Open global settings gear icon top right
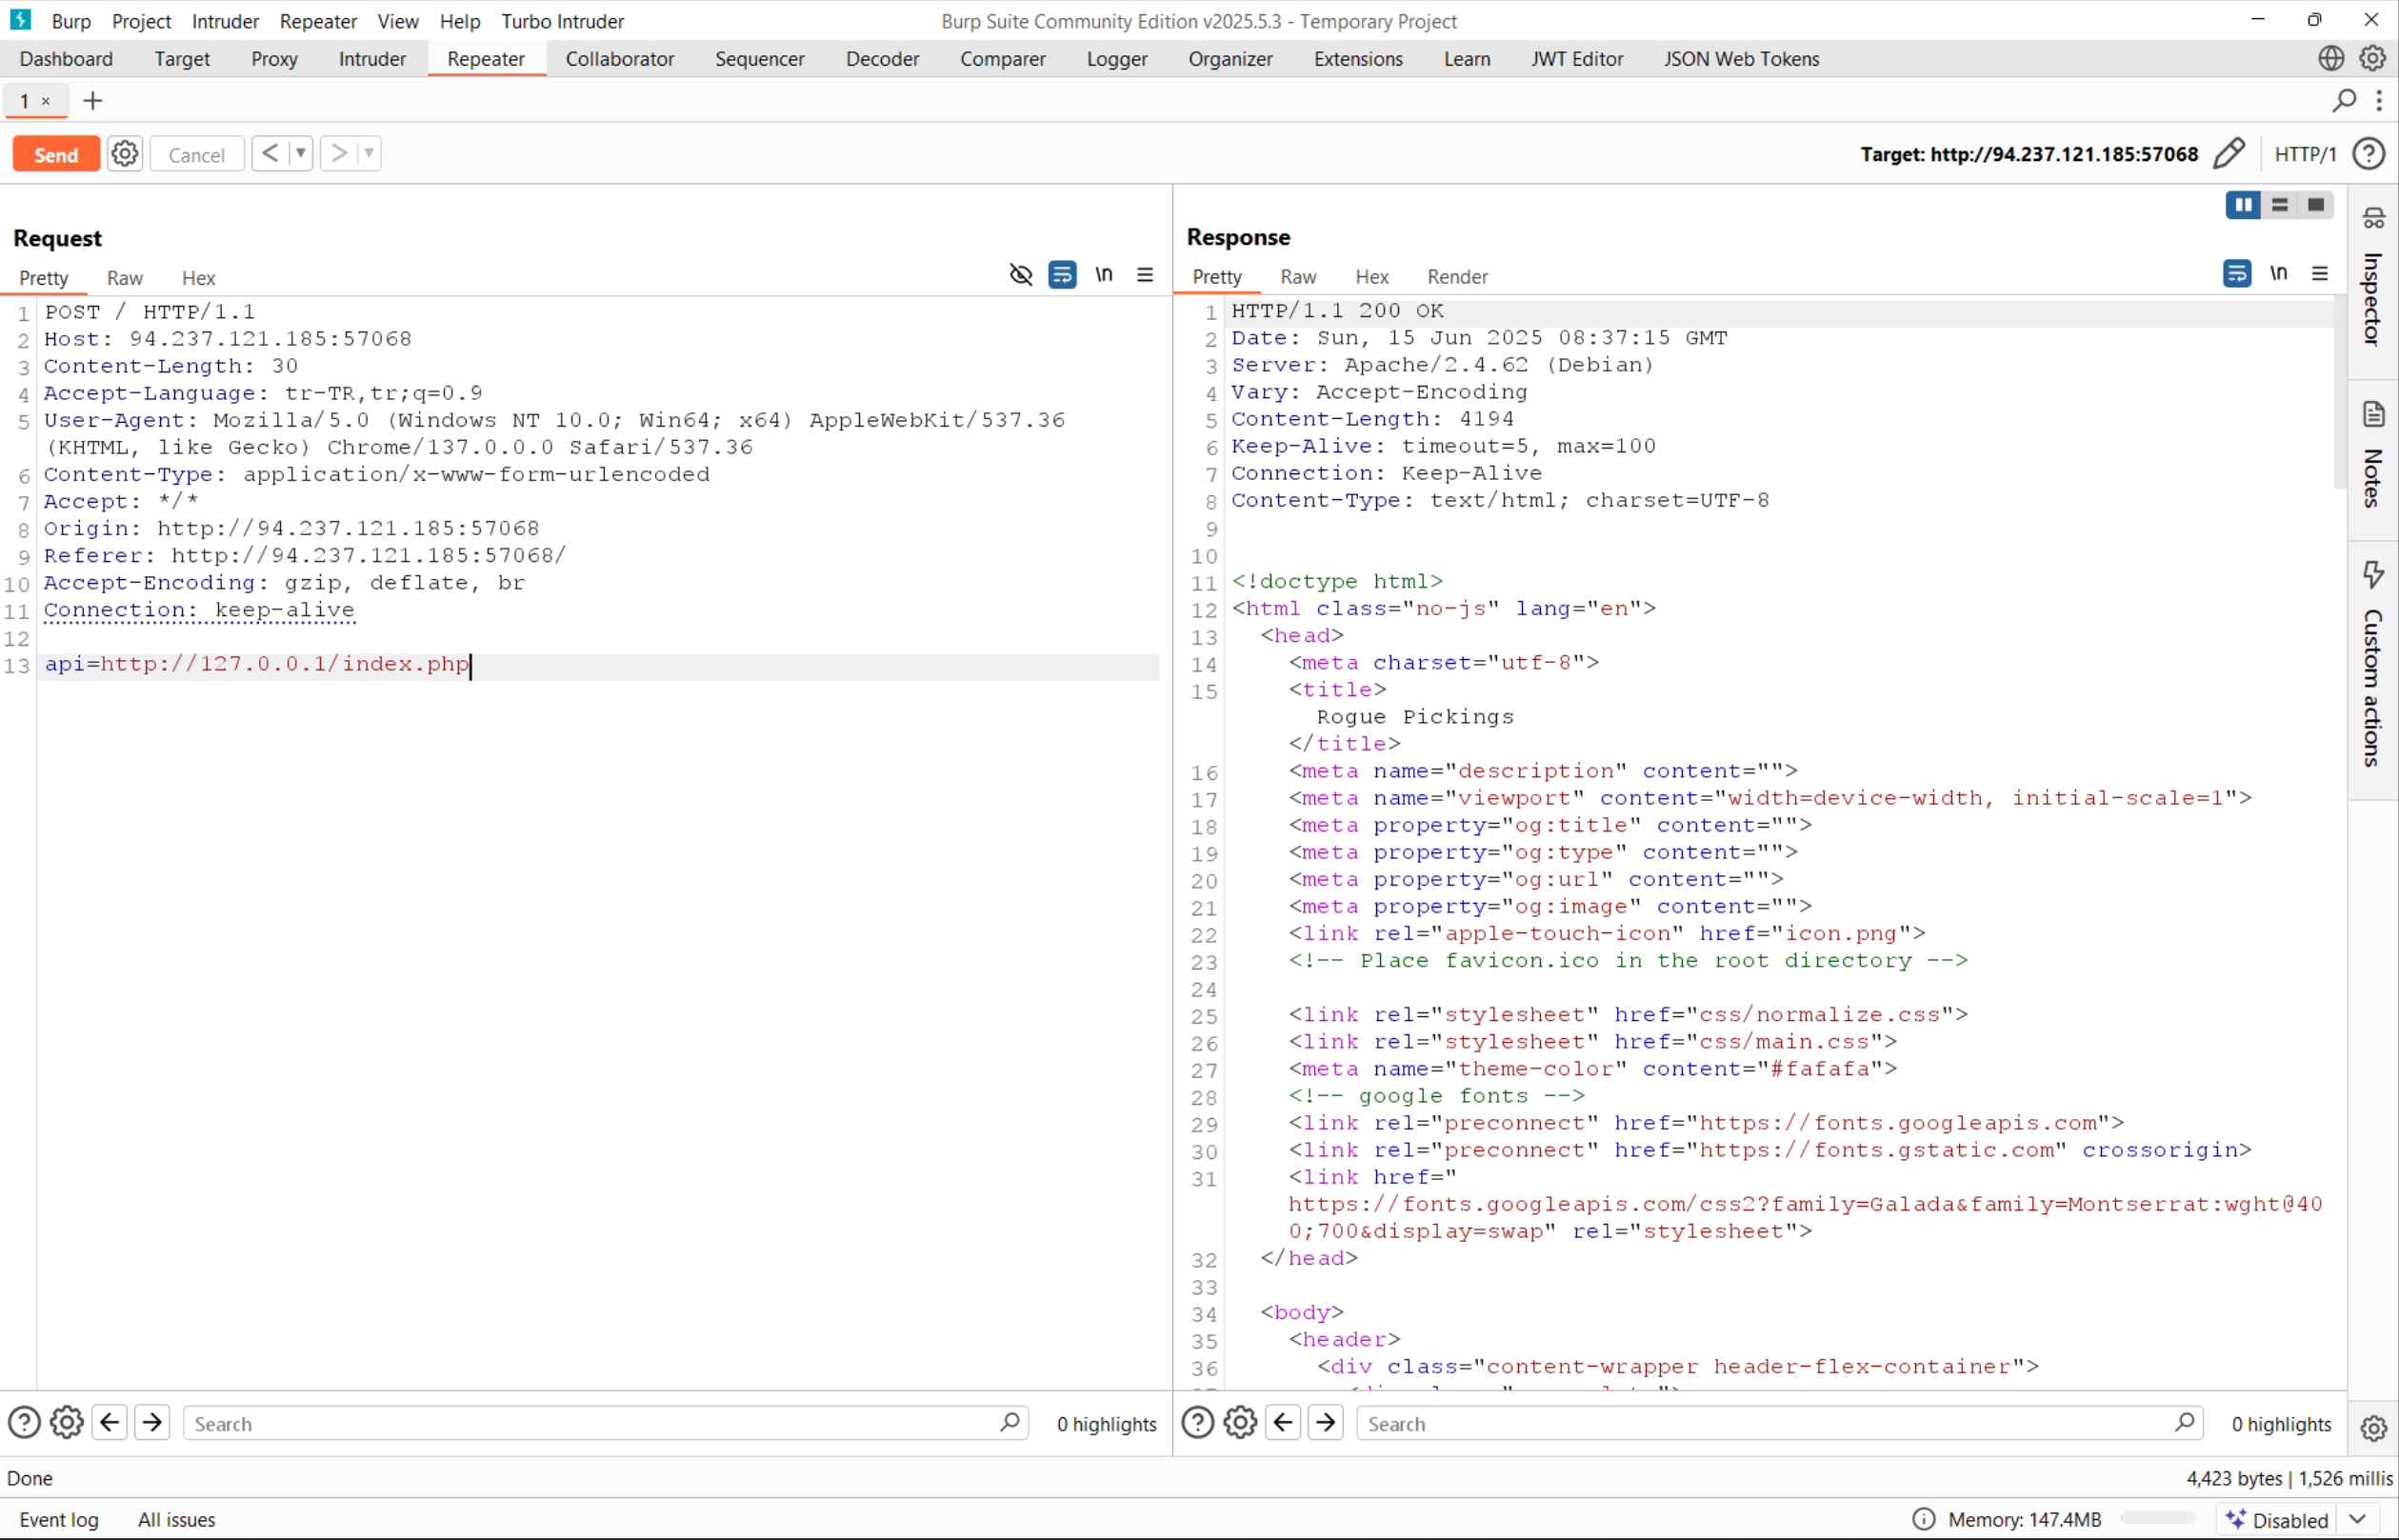This screenshot has width=2399, height=1540. coord(2372,58)
